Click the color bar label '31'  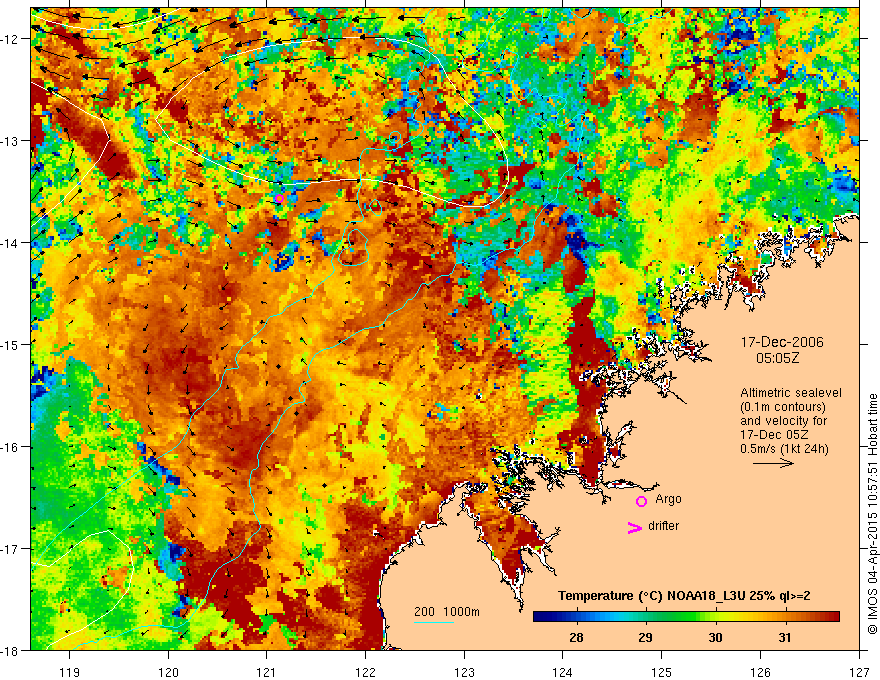[x=785, y=637]
